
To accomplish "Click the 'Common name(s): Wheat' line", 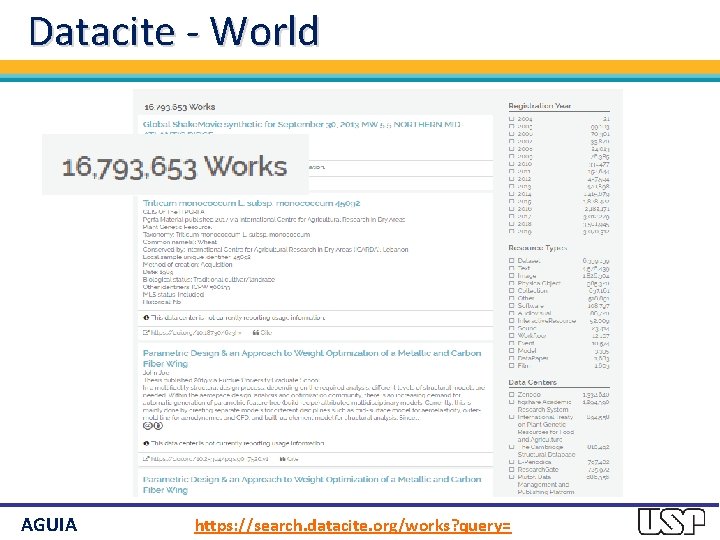I will click(x=180, y=242).
